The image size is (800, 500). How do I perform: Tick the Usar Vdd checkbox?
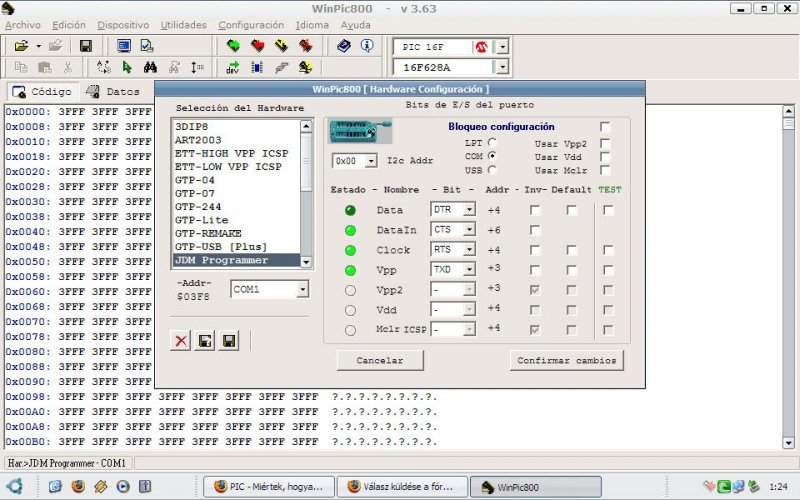pos(605,157)
